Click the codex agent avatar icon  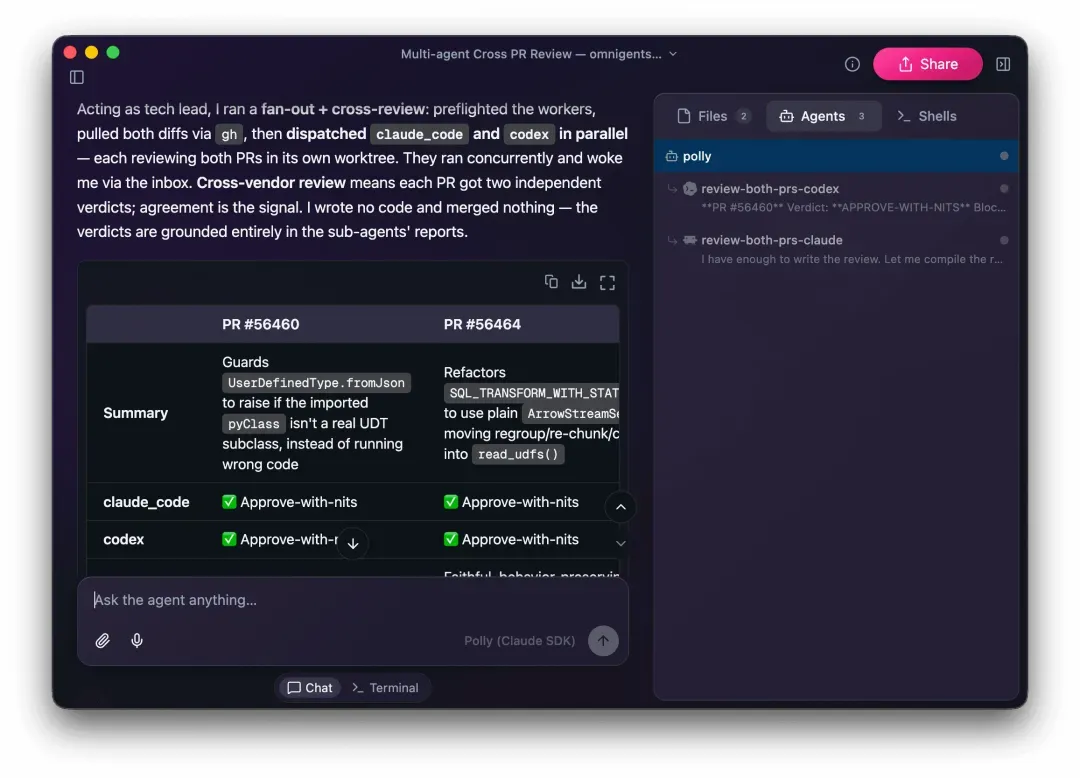pos(689,189)
